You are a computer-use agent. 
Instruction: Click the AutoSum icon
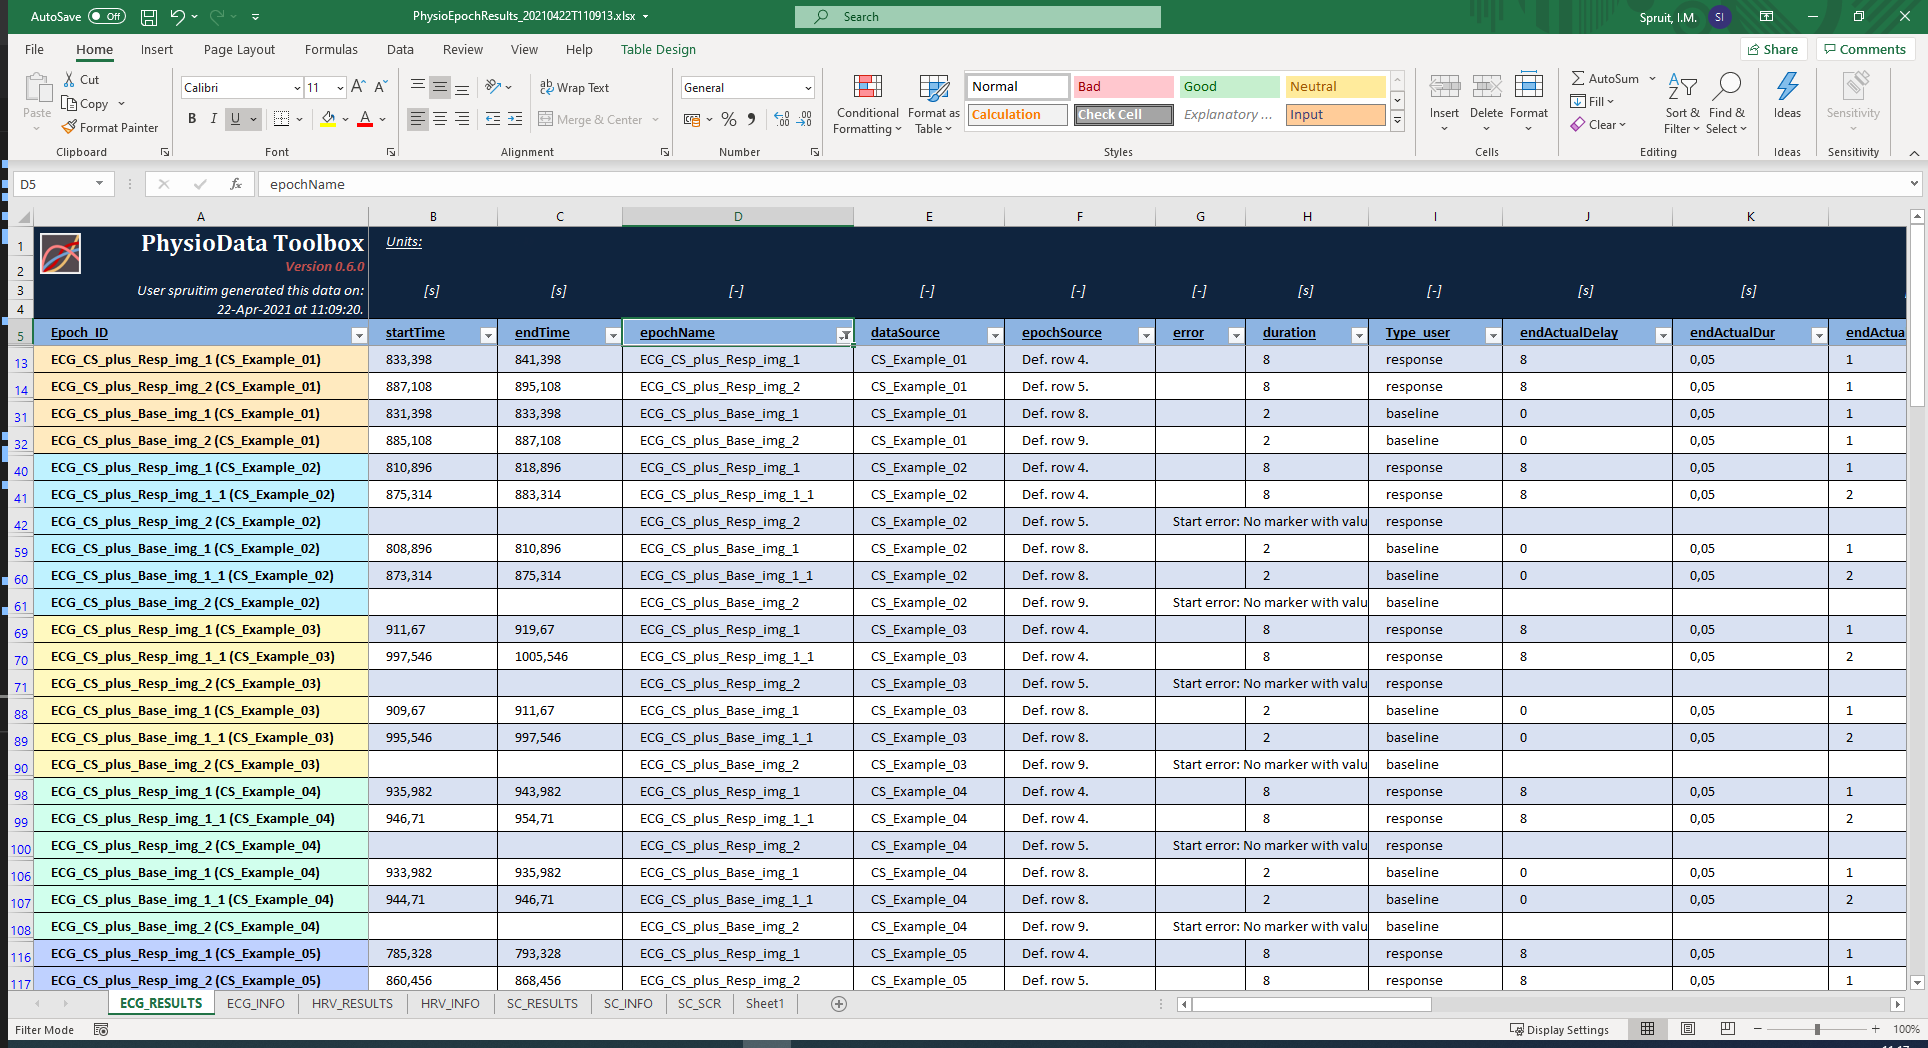pos(1604,77)
